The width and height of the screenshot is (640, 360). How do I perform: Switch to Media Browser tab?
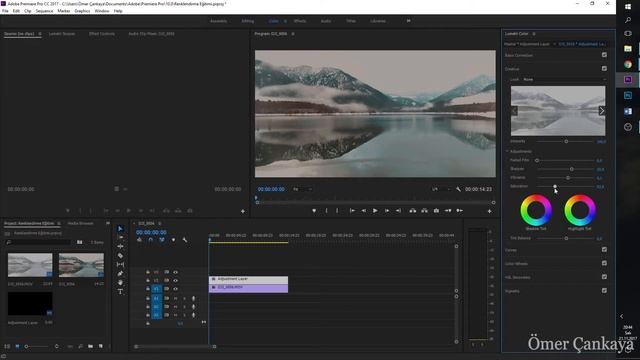tap(80, 223)
